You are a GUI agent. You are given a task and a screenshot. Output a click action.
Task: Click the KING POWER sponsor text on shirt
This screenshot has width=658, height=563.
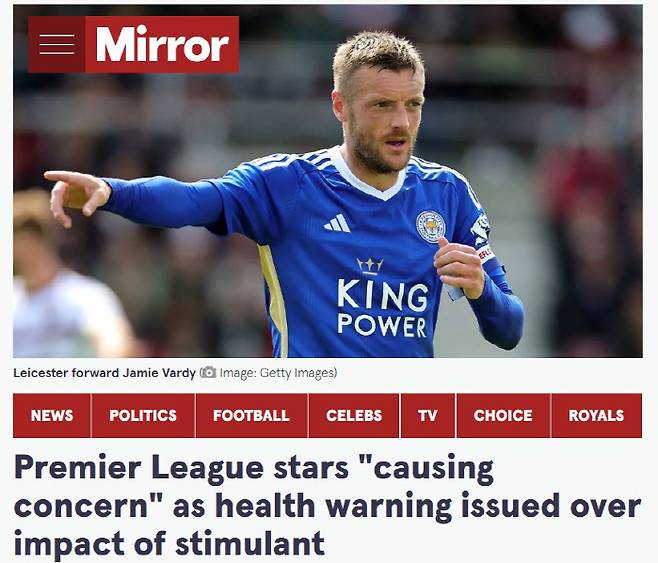pyautogui.click(x=382, y=310)
